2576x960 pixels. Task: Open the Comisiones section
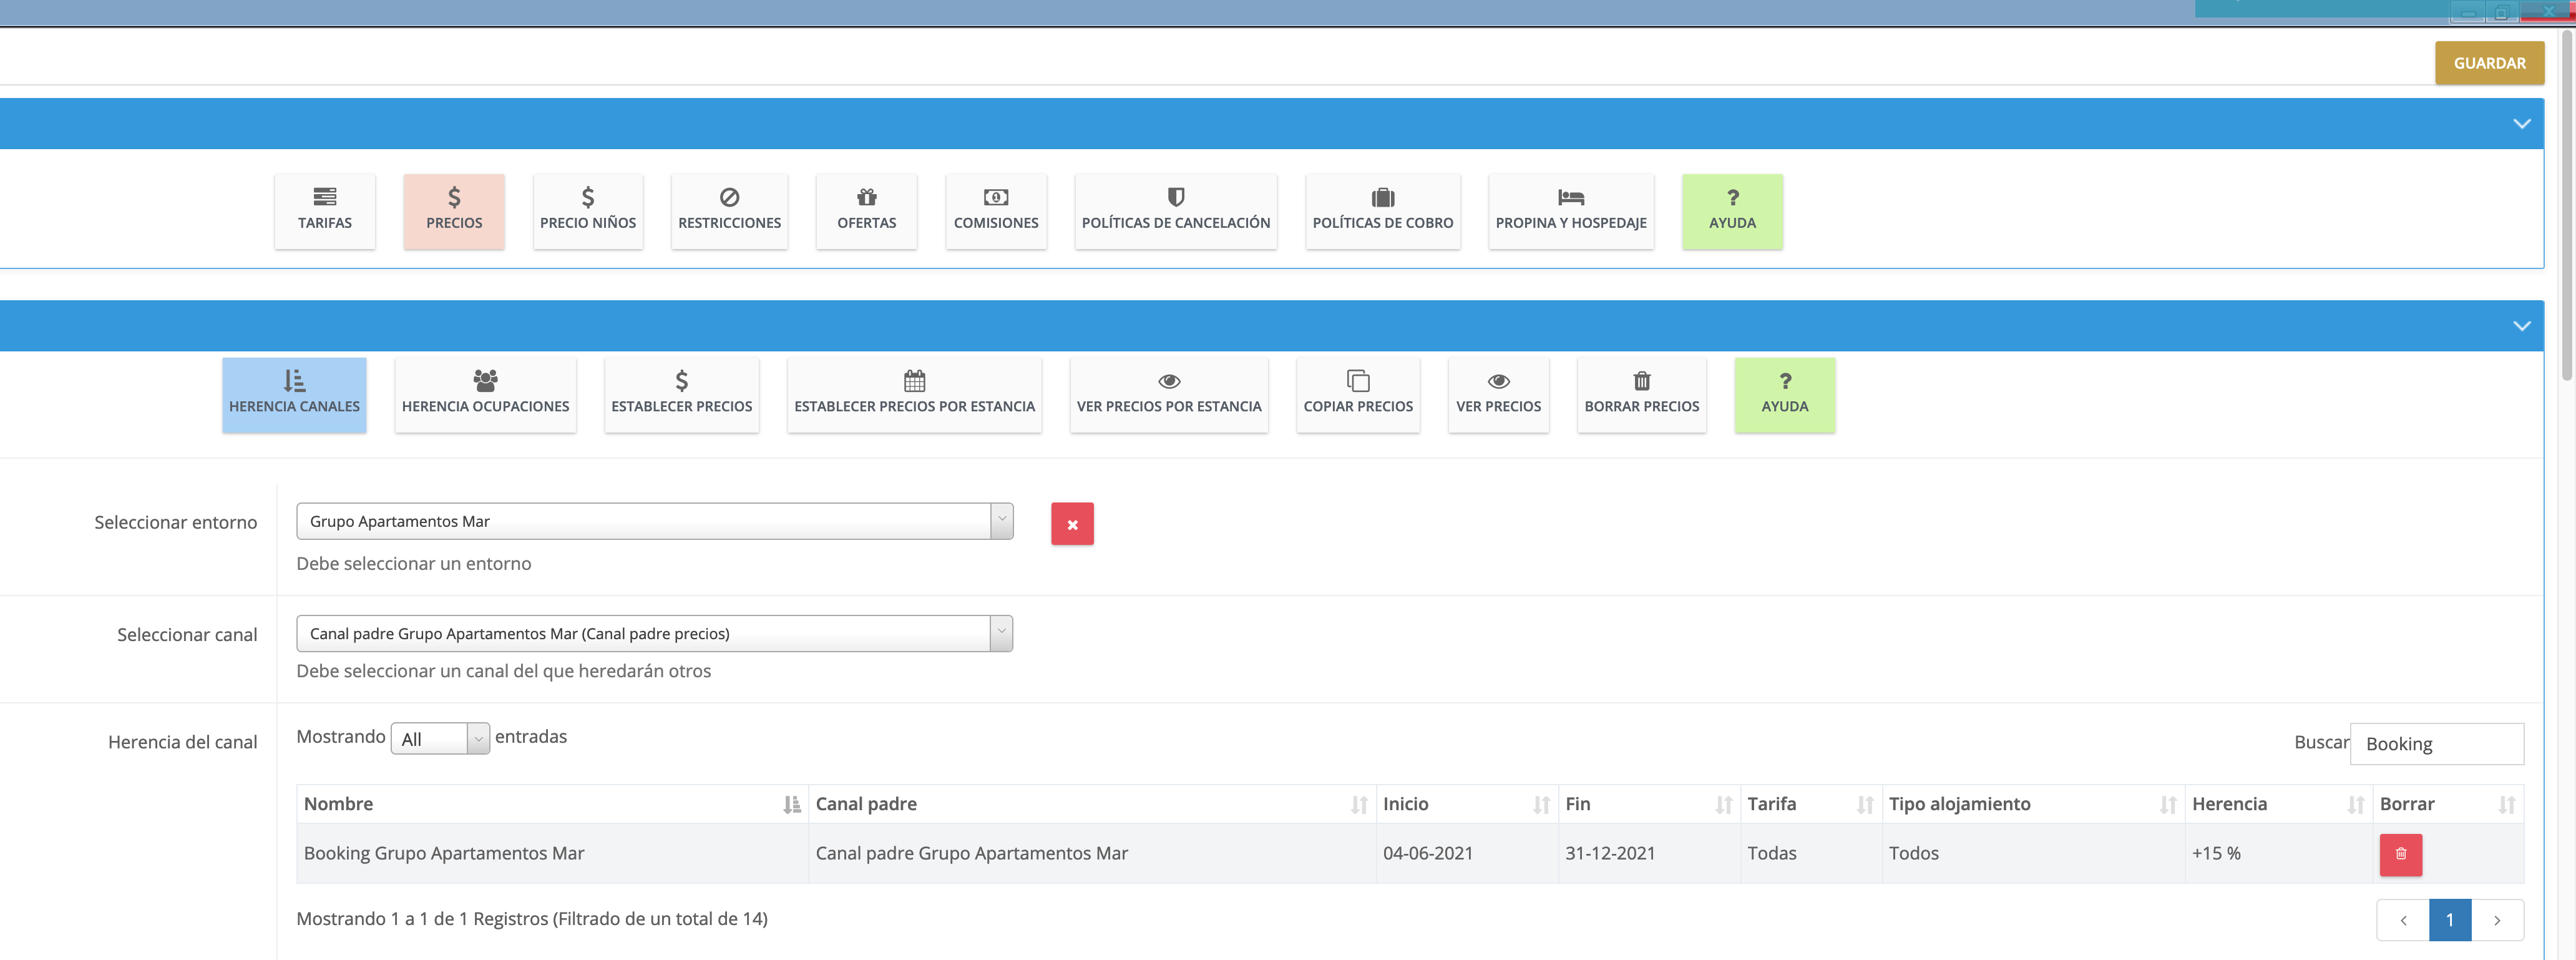point(995,210)
